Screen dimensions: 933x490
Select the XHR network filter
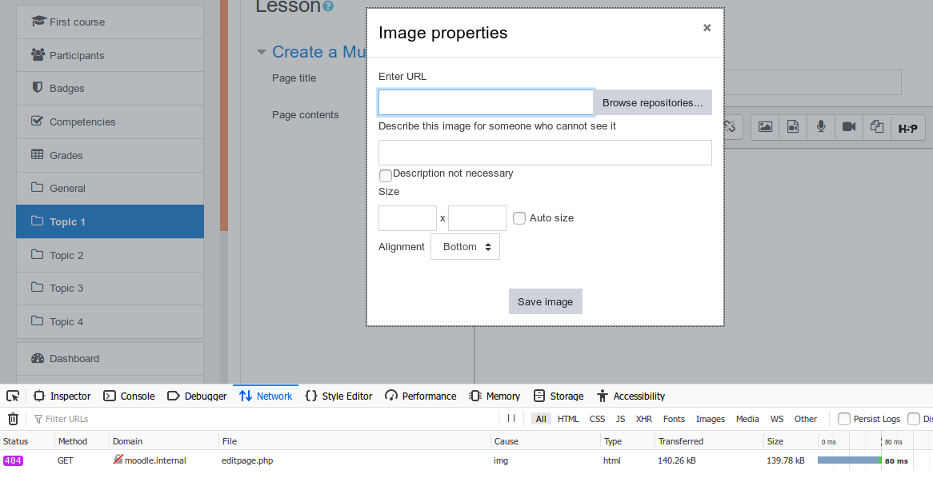(643, 419)
